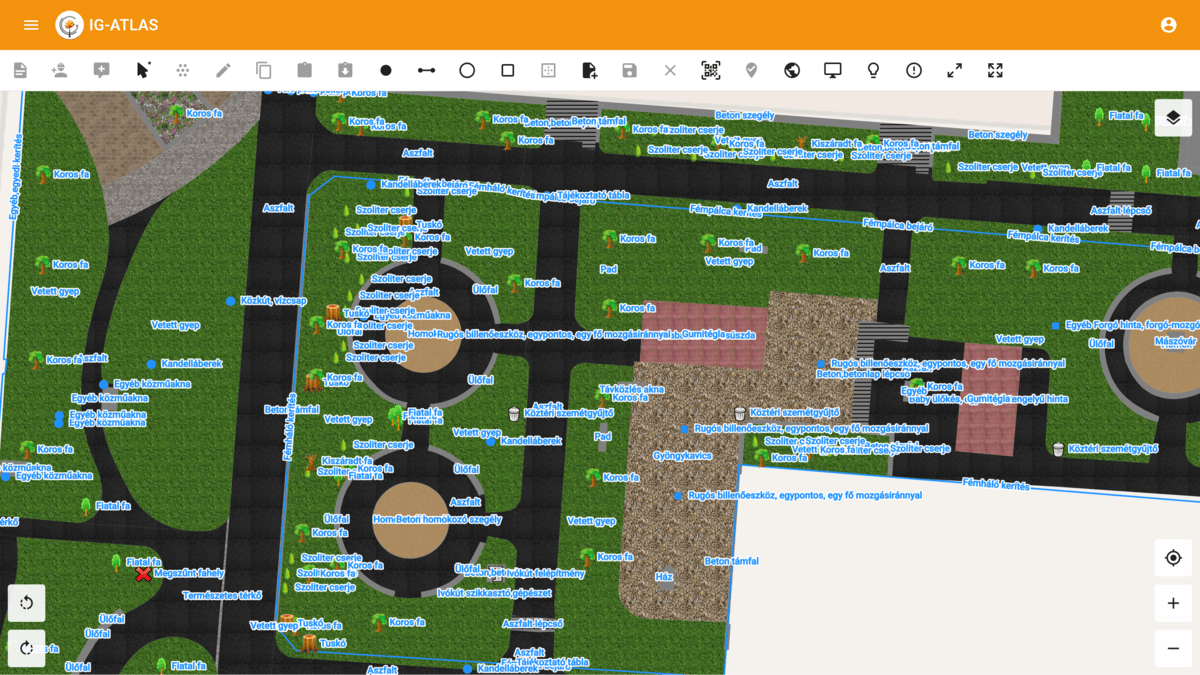Click the IG-ATLAS logo

pos(69,25)
